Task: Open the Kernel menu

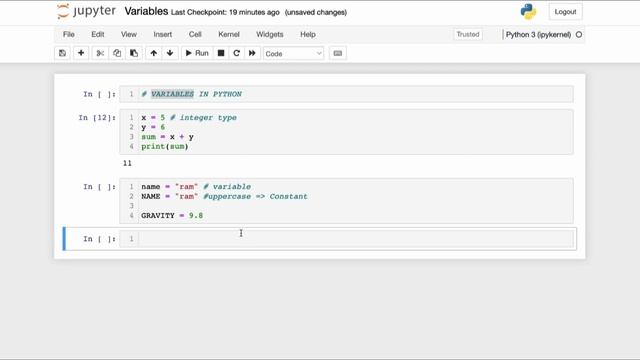Action: point(229,34)
